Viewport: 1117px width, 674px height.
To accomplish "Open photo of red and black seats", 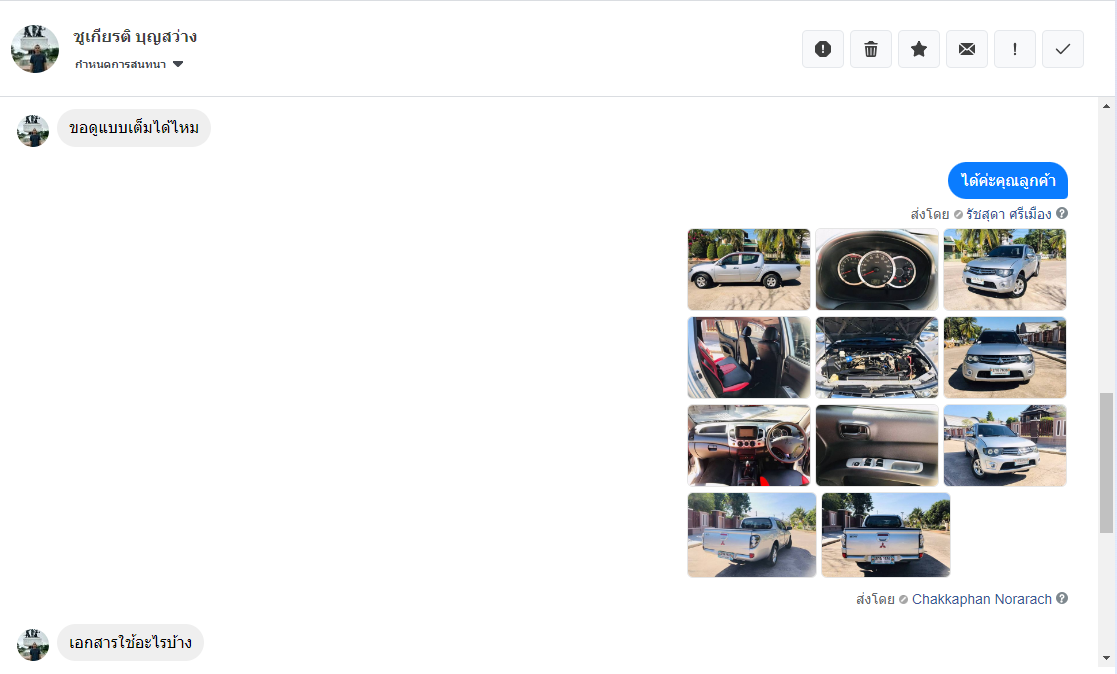I will click(x=749, y=358).
